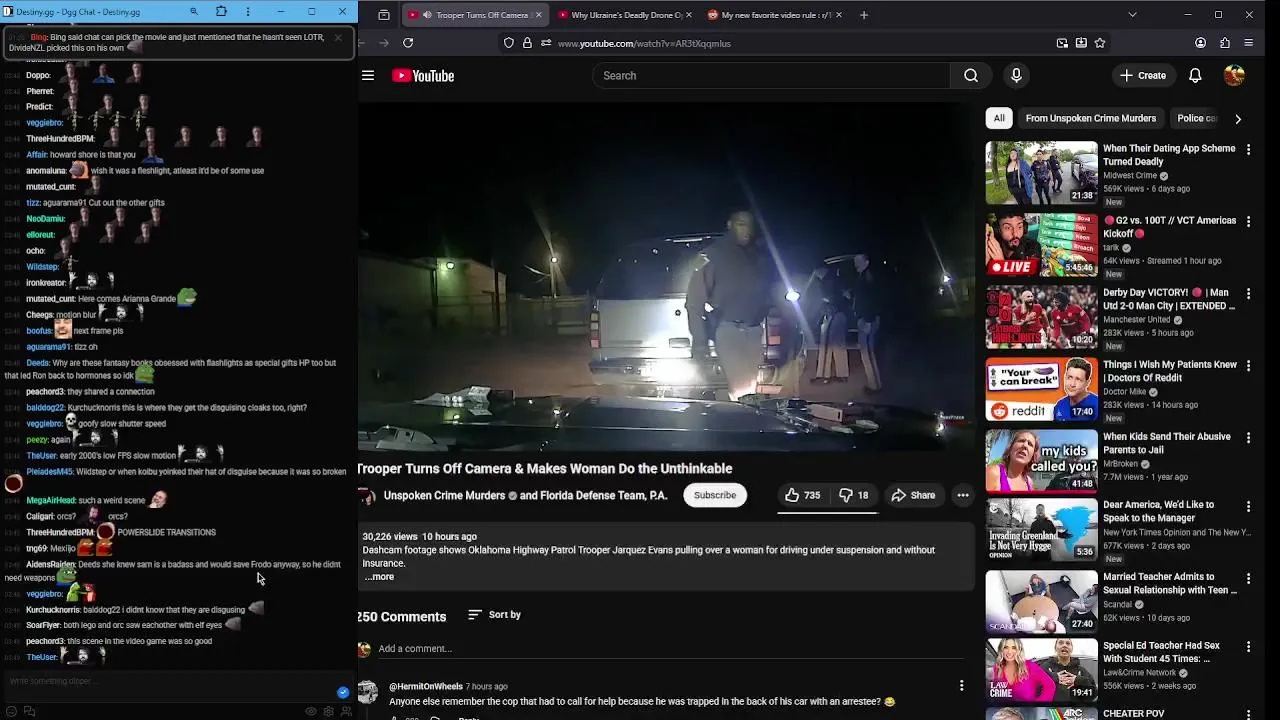This screenshot has width=1280, height=720.
Task: Show next category chips arrow
Action: (1238, 118)
